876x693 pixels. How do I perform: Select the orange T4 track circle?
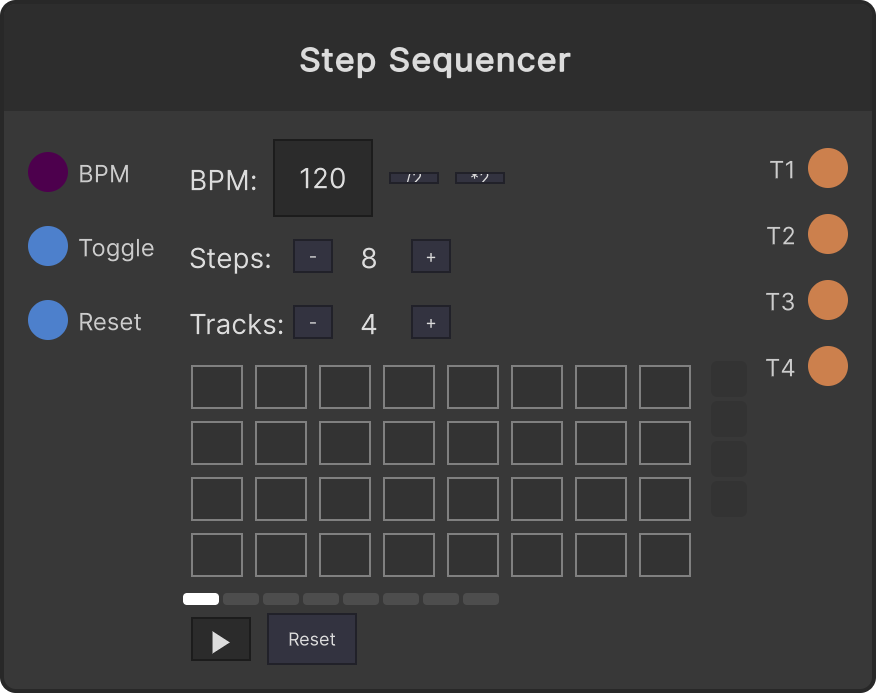click(828, 366)
